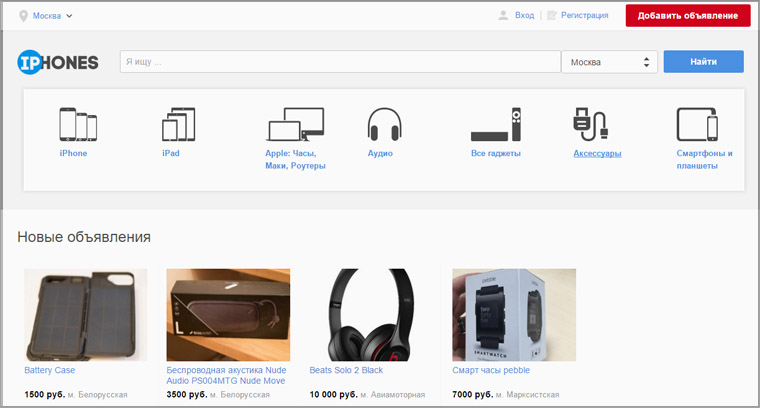The width and height of the screenshot is (760, 408).
Task: Open the Аудио category text link
Action: [x=380, y=153]
